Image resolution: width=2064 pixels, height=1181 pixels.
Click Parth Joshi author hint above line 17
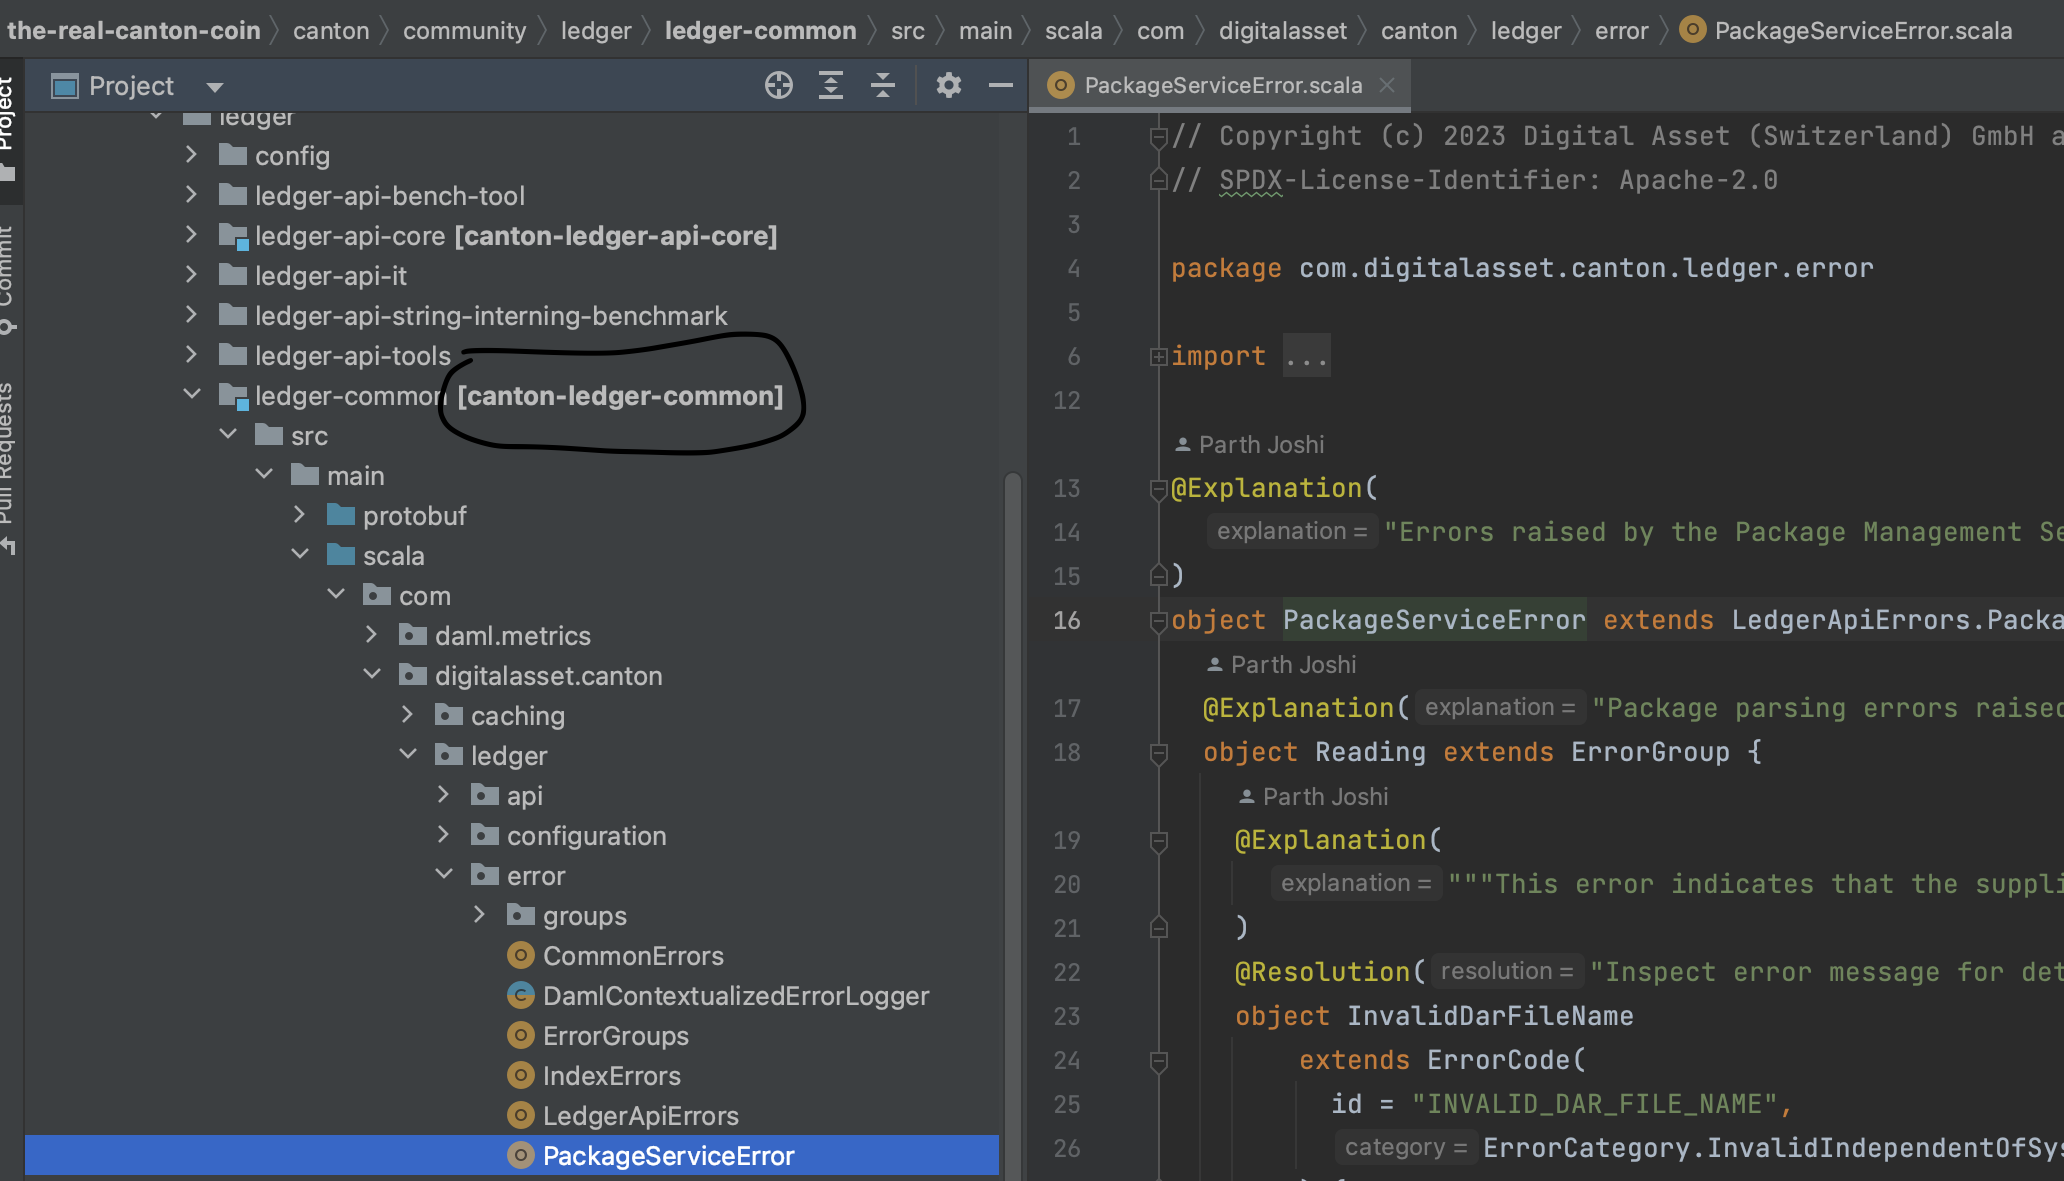1282,664
